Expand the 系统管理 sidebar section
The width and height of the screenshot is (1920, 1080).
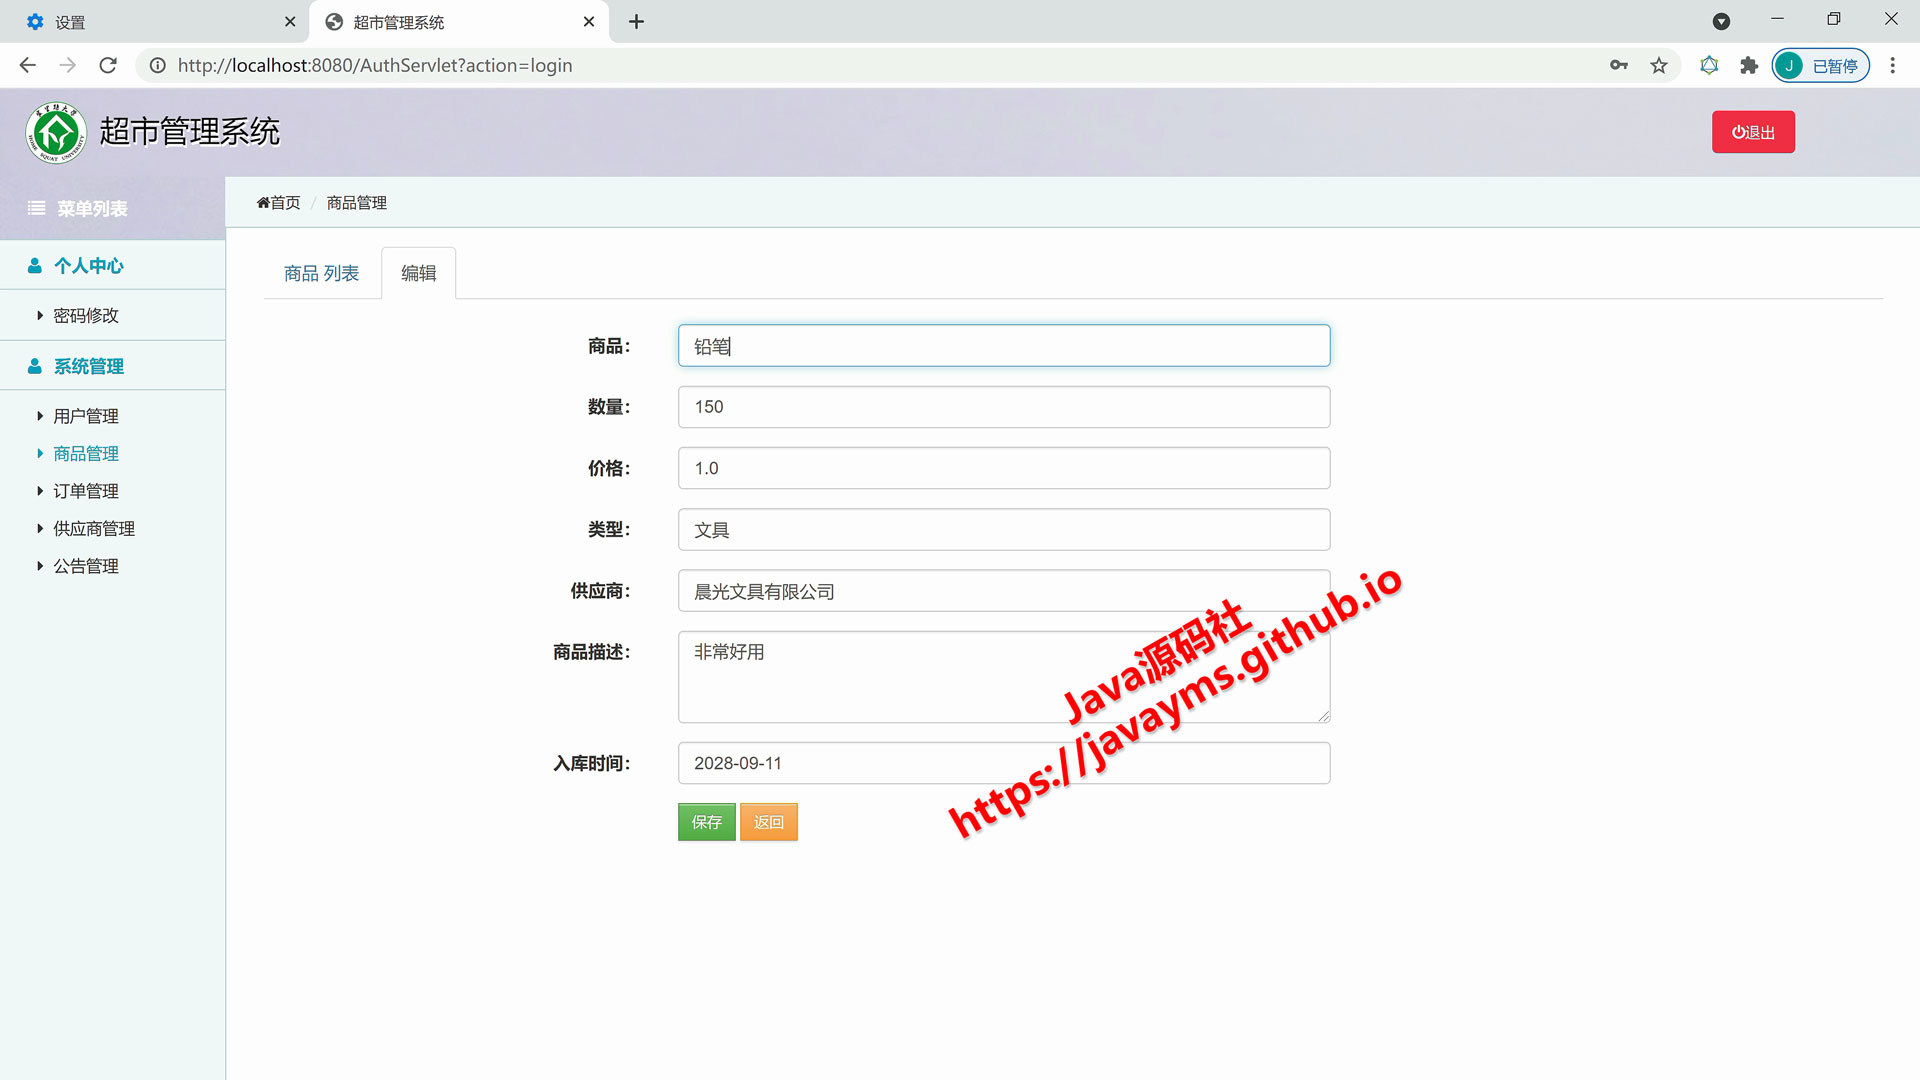[x=112, y=366]
